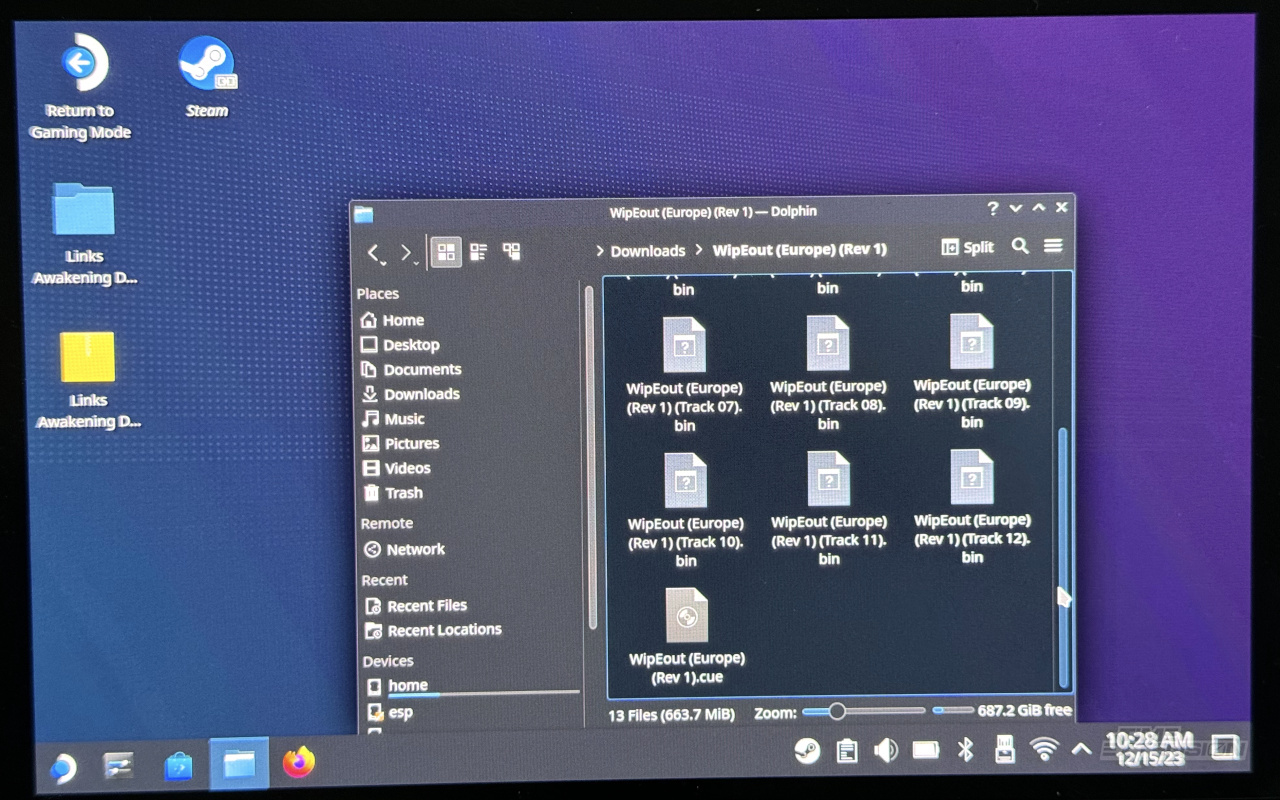Click Dolphin file manager taskbar icon
Image resolution: width=1280 pixels, height=800 pixels.
coord(239,765)
